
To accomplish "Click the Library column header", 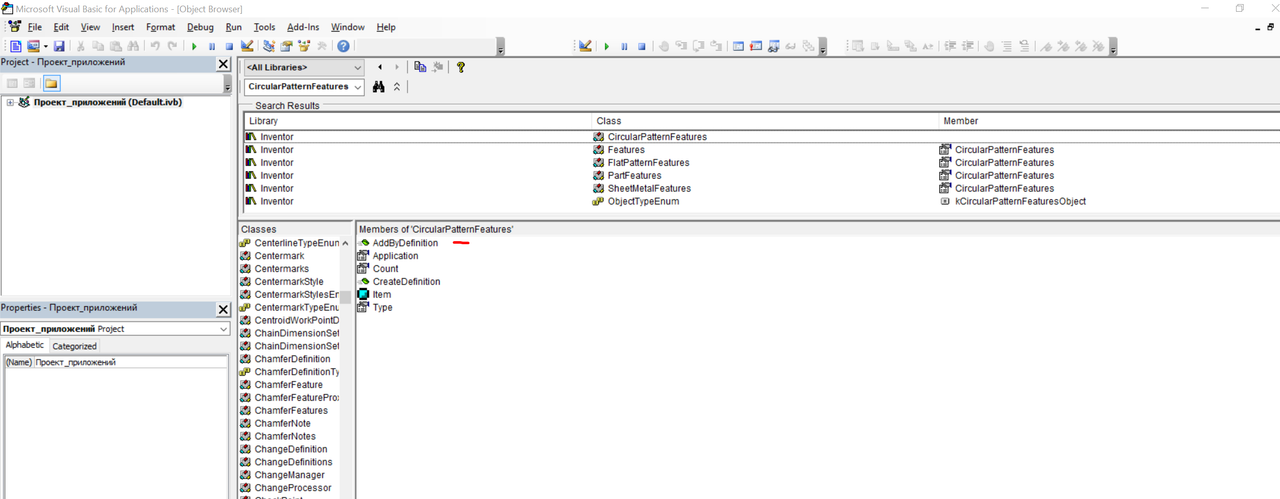I will tap(416, 121).
